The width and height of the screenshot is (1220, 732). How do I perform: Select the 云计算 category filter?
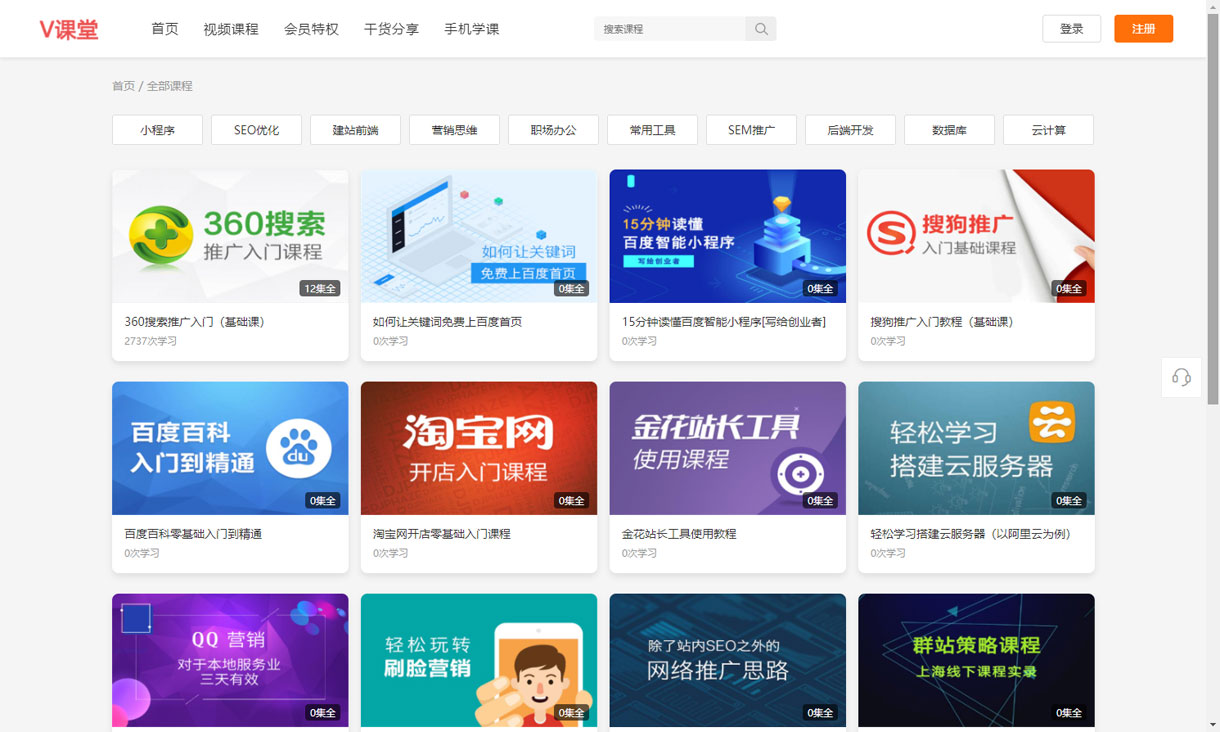pos(1048,130)
